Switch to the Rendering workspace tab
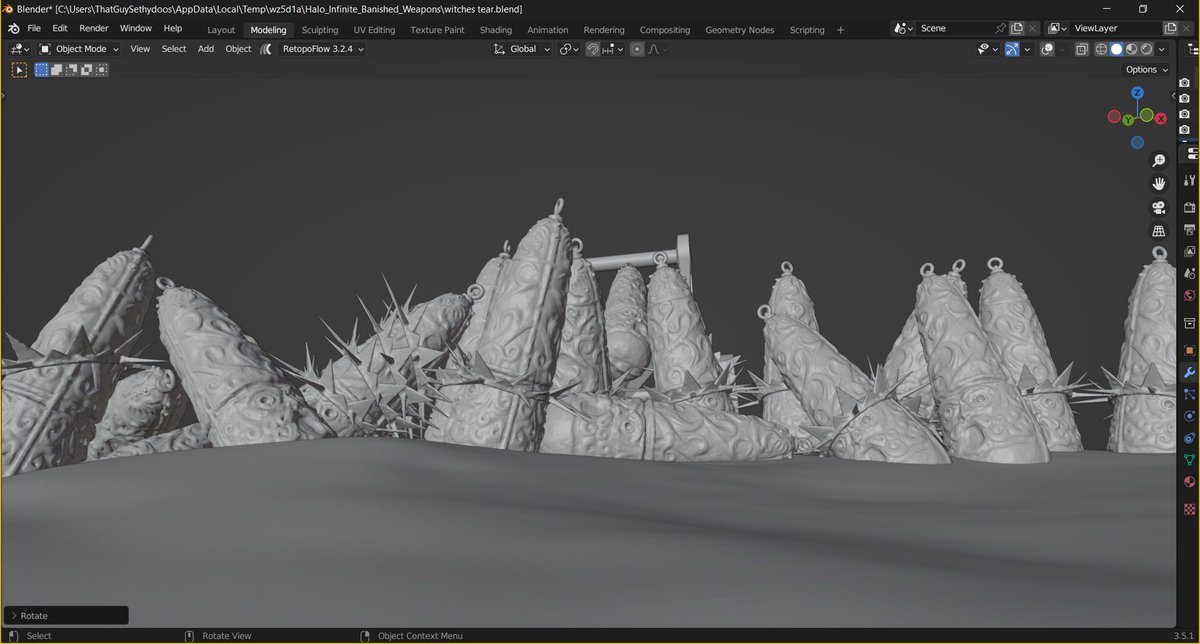This screenshot has width=1200, height=644. pos(603,30)
